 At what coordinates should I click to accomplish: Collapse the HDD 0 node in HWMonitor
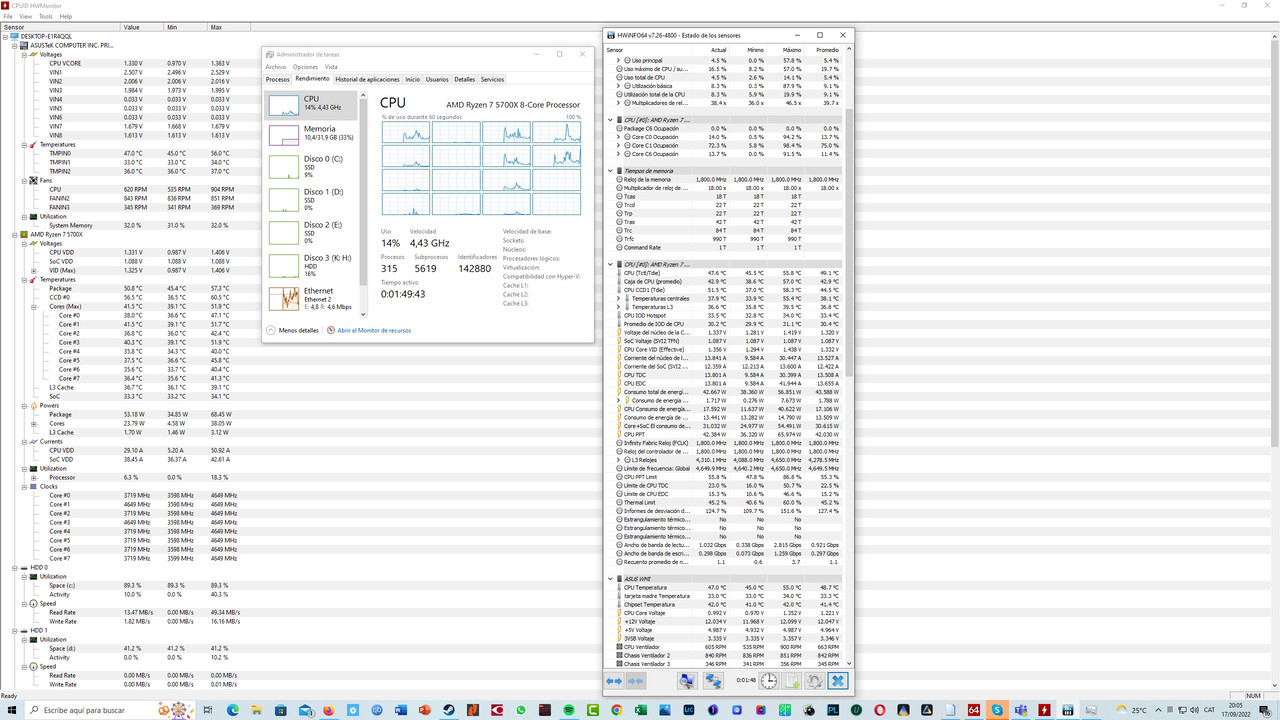15,568
